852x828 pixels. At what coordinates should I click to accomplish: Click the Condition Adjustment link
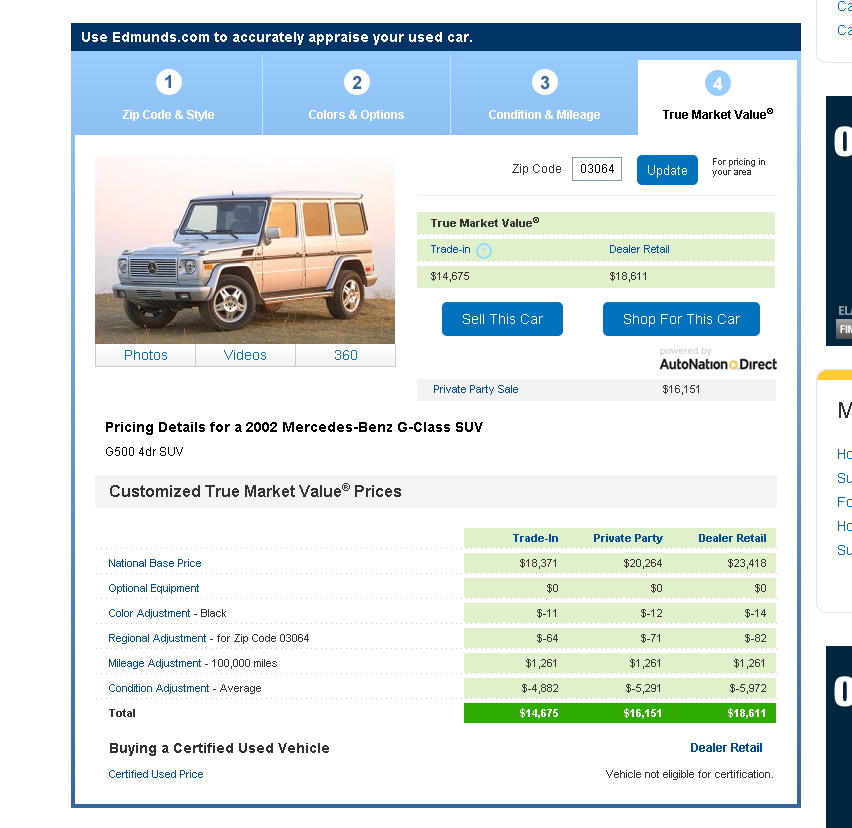159,688
